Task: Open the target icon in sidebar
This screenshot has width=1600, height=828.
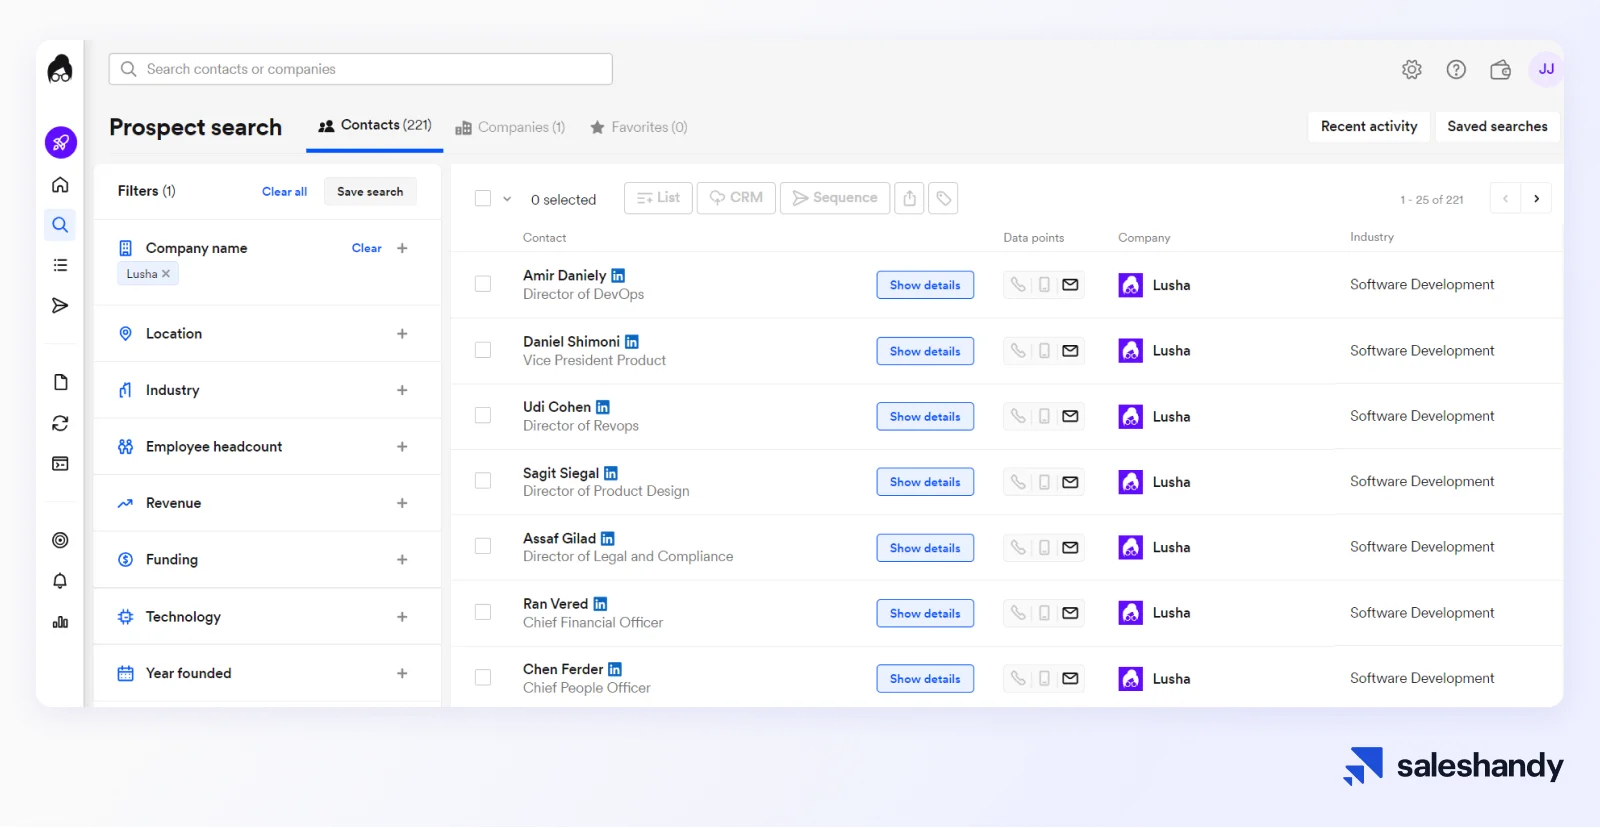Action: click(60, 540)
